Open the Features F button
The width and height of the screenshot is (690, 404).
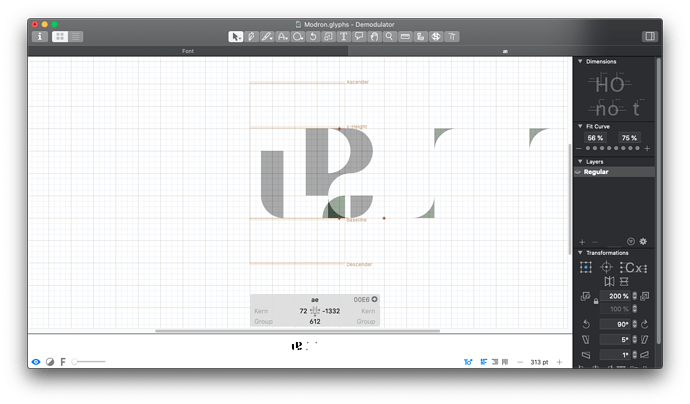click(x=63, y=362)
